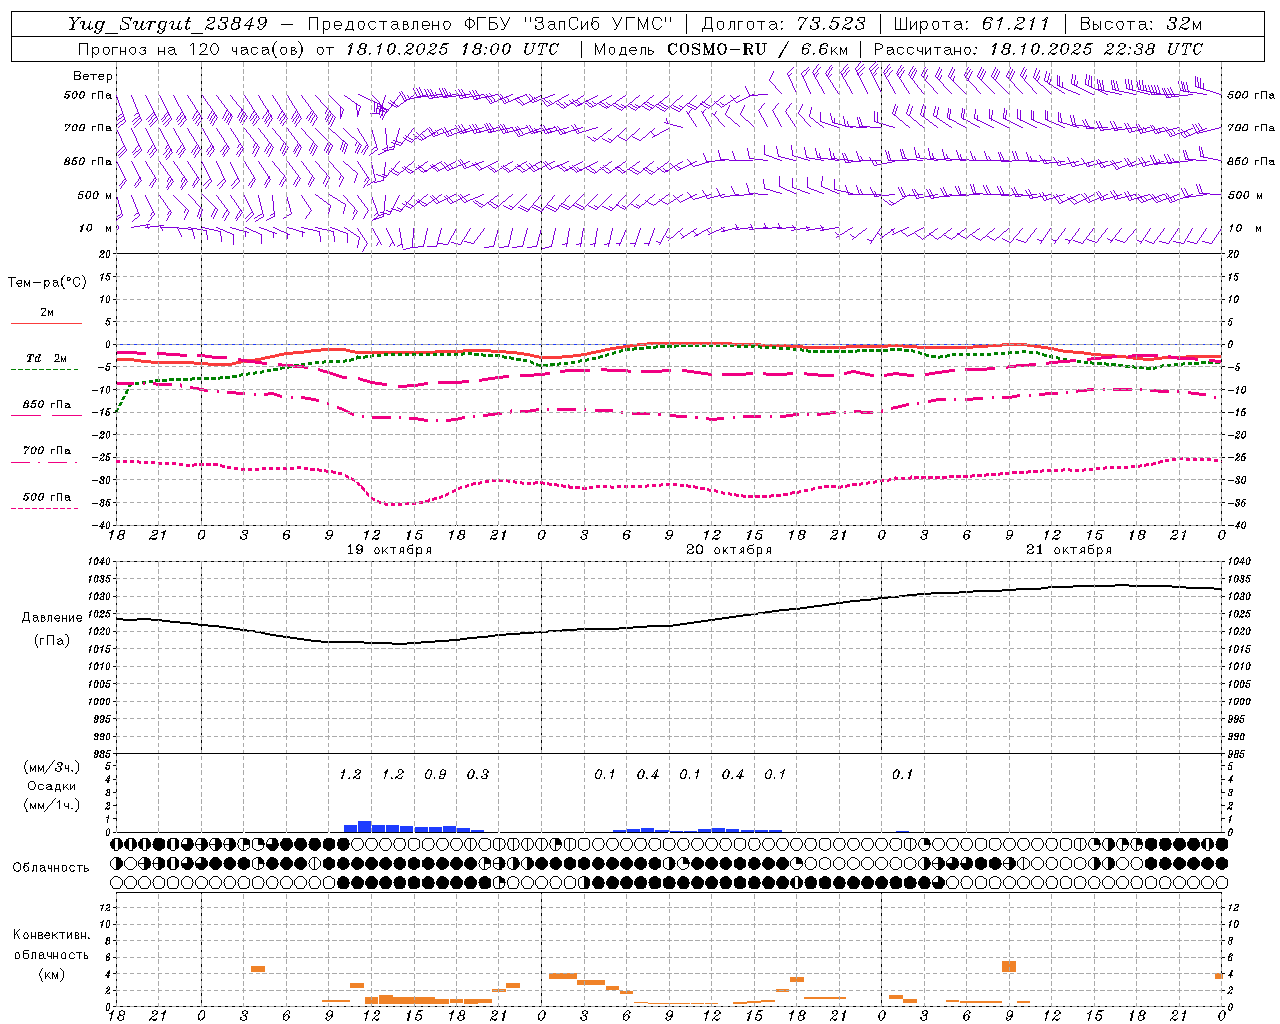Viewport: 1280px width, 1024px height.
Task: Click the tallest orange convective bar on 21 октября
Action: (x=1009, y=966)
